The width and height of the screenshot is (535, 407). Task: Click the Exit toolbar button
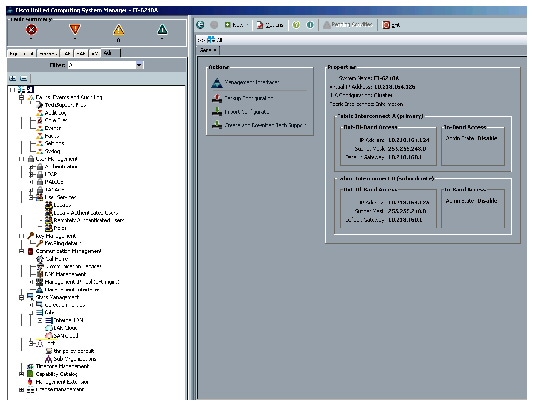point(391,25)
